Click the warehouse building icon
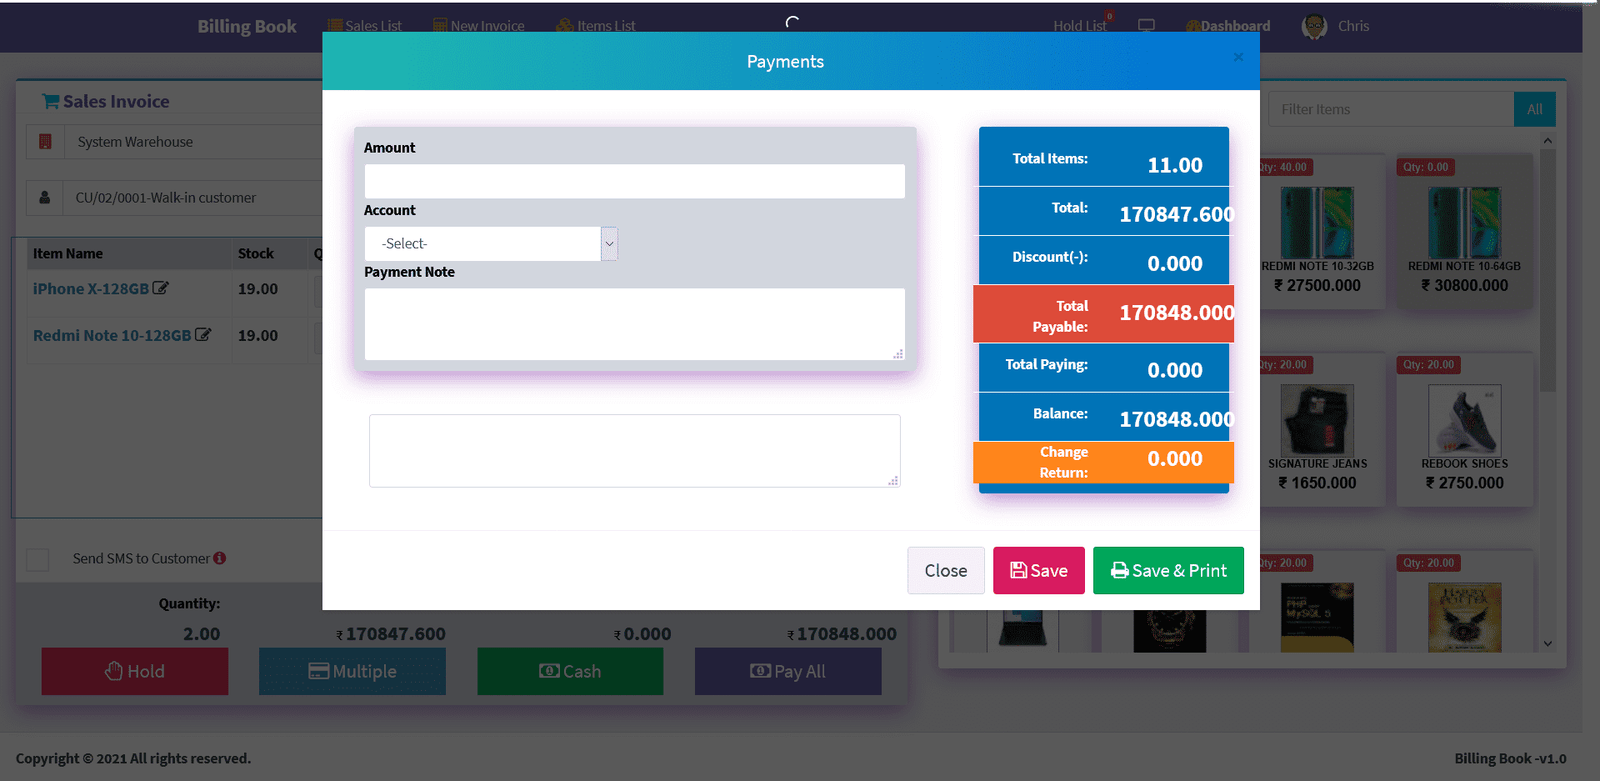The height and width of the screenshot is (781, 1600). [x=45, y=142]
